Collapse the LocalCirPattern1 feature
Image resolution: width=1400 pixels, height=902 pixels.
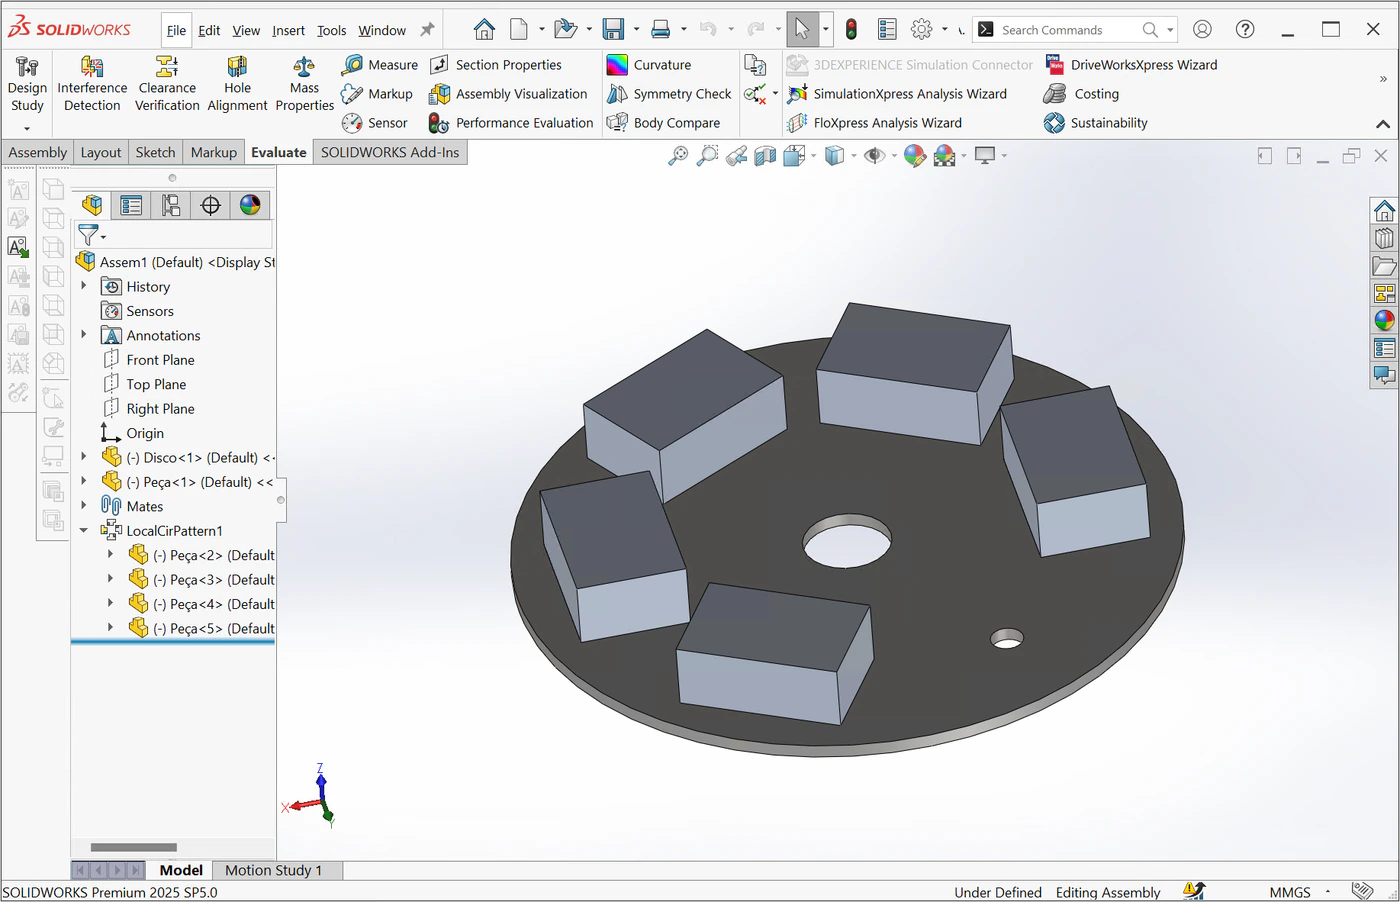[84, 531]
